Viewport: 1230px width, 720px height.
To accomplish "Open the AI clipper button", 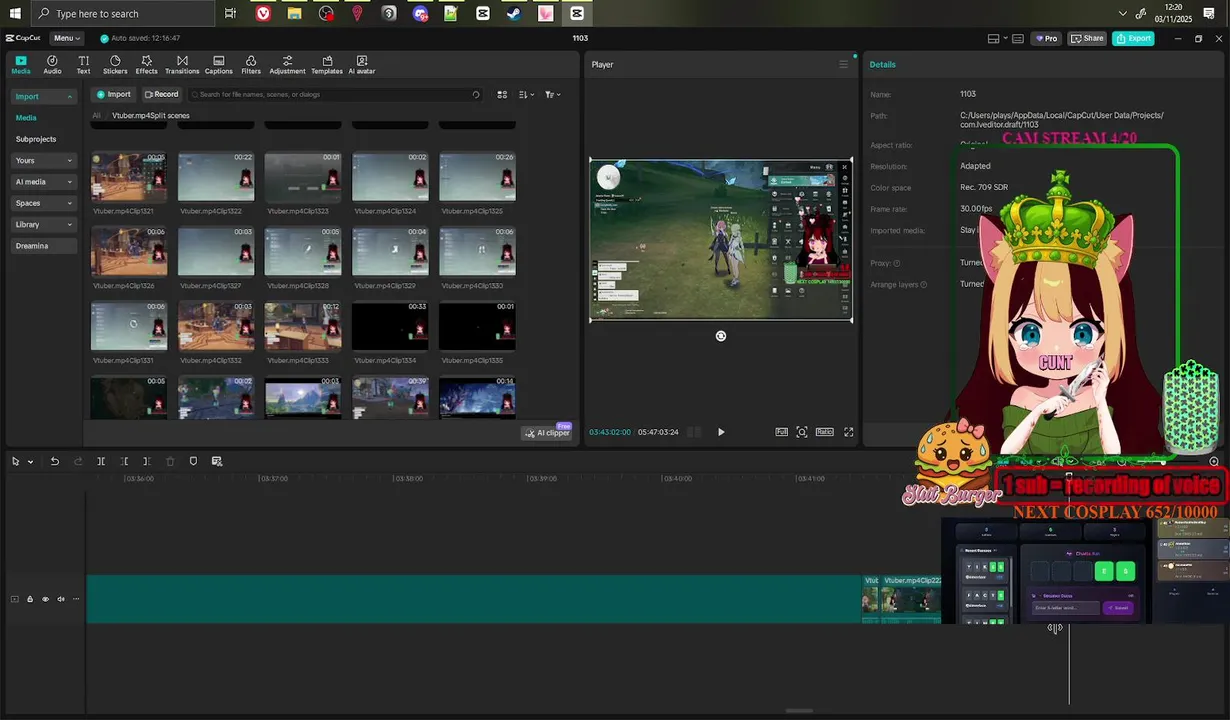I will [x=546, y=432].
